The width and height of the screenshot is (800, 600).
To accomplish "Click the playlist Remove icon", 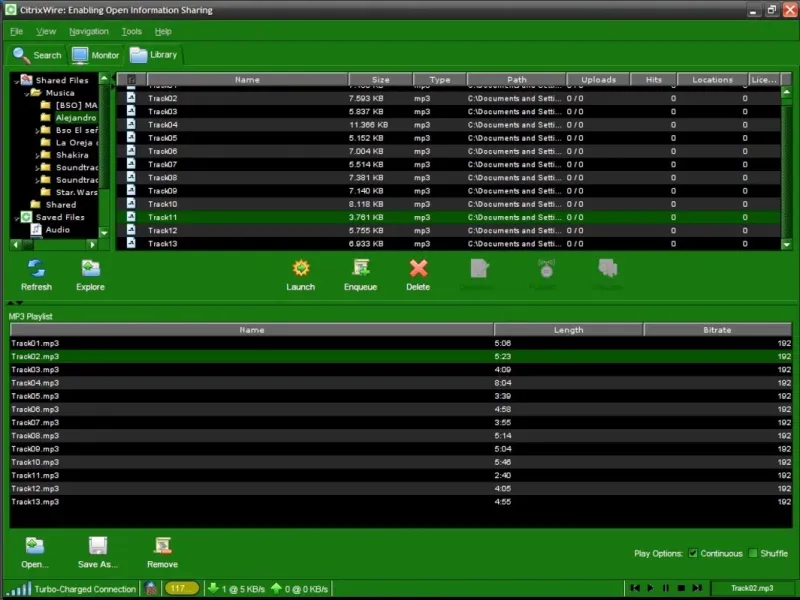I will pyautogui.click(x=162, y=546).
